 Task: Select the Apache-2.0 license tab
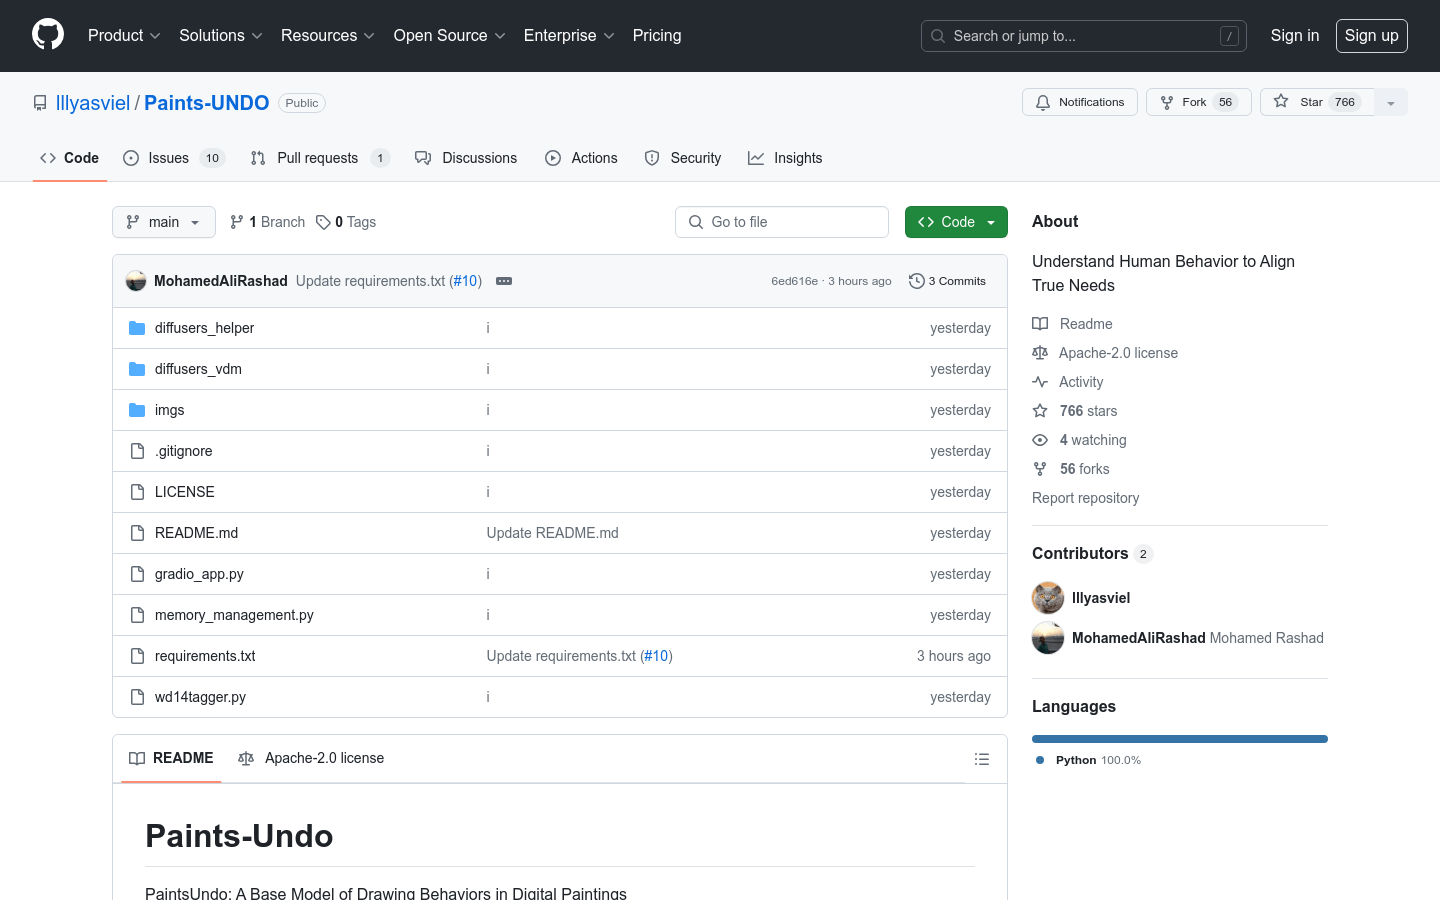click(311, 758)
